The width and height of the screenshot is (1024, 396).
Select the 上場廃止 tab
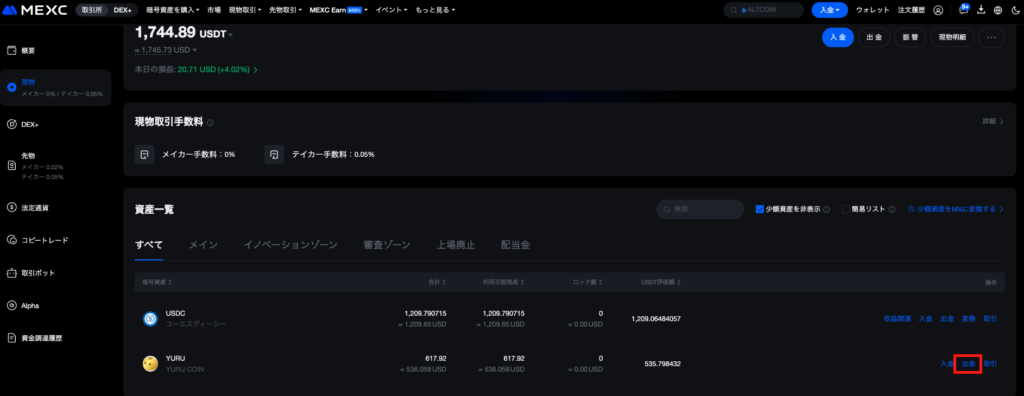point(456,245)
